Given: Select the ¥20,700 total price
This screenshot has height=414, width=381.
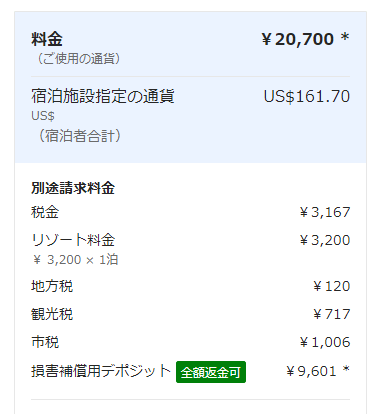Looking at the screenshot, I should tap(298, 39).
